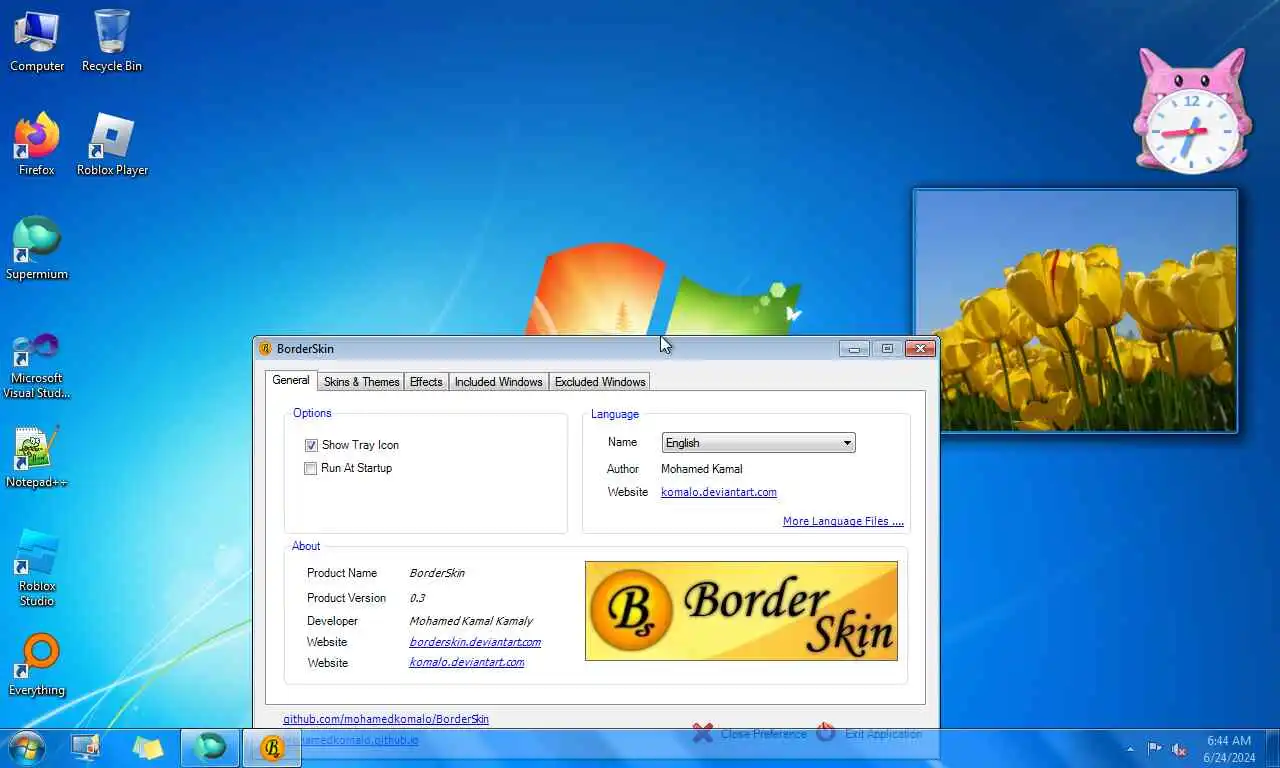
Task: Open the github.com/mohamedkomalo/BorderSkin link
Action: [x=386, y=719]
